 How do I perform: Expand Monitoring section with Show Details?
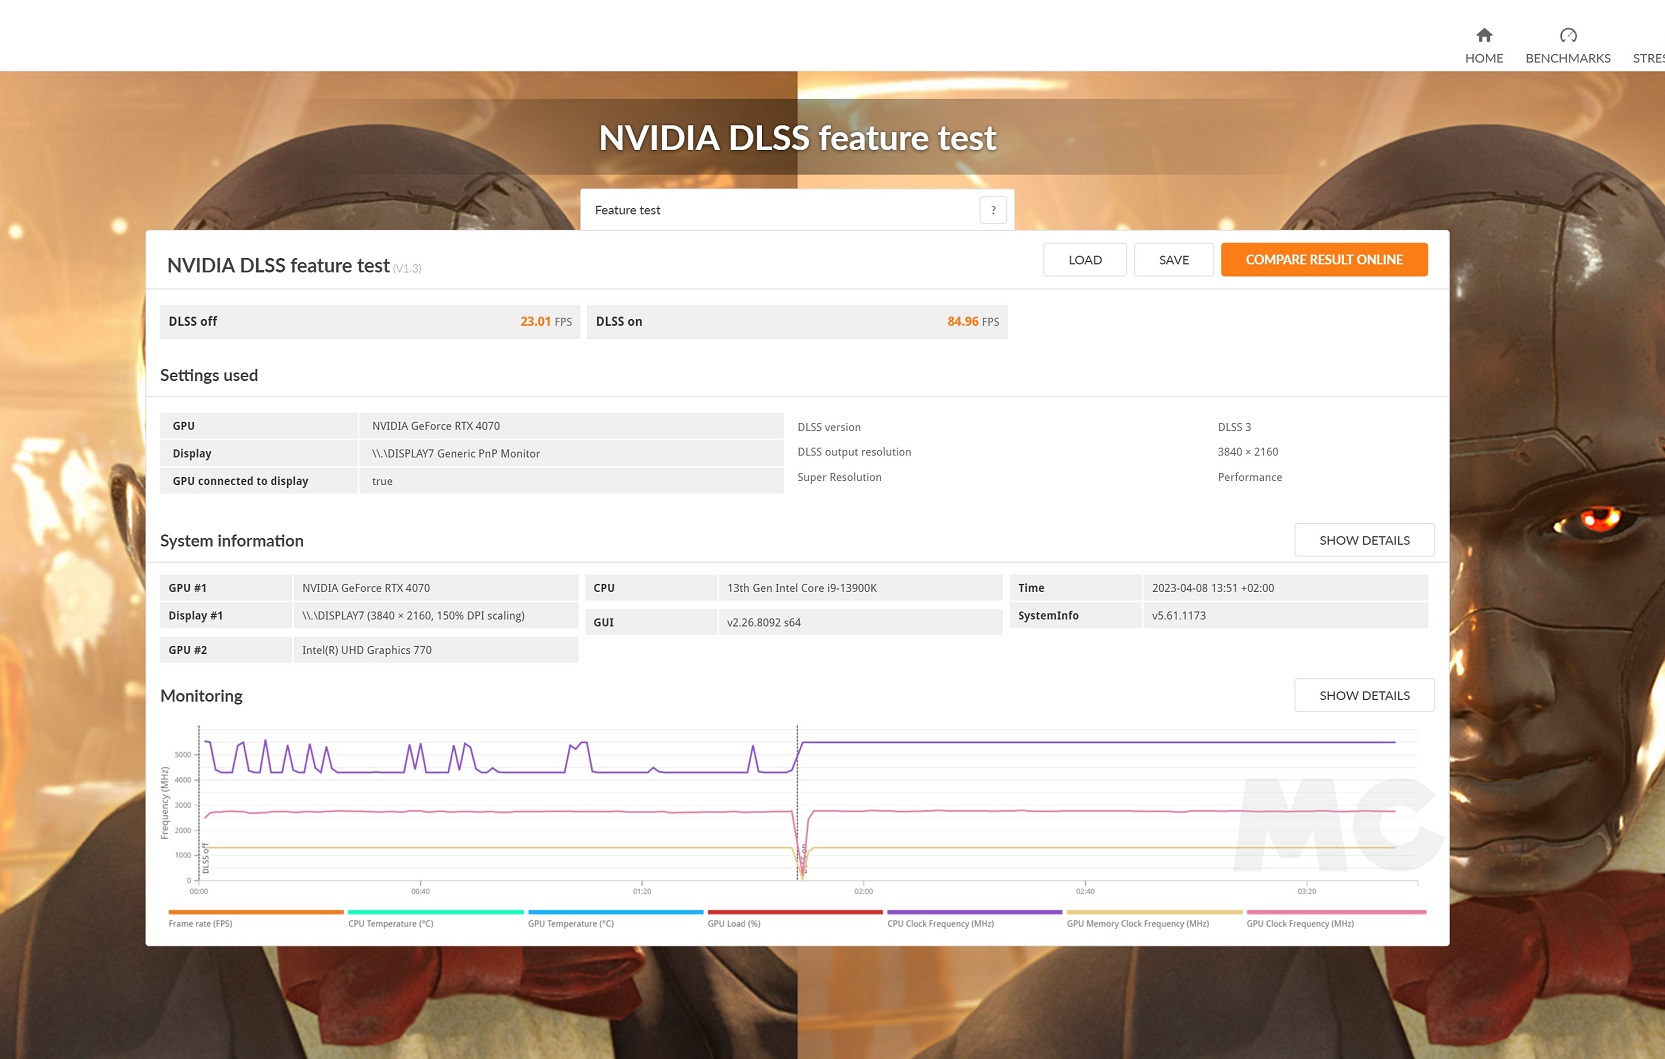click(1364, 695)
